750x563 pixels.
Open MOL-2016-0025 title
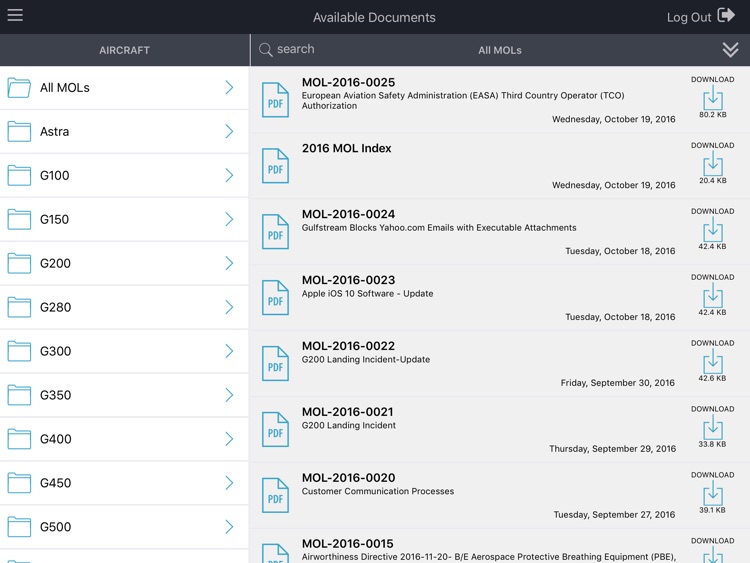348,82
